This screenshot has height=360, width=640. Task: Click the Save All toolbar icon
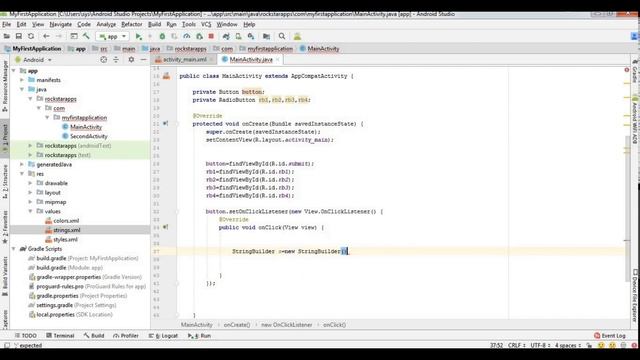click(x=19, y=36)
